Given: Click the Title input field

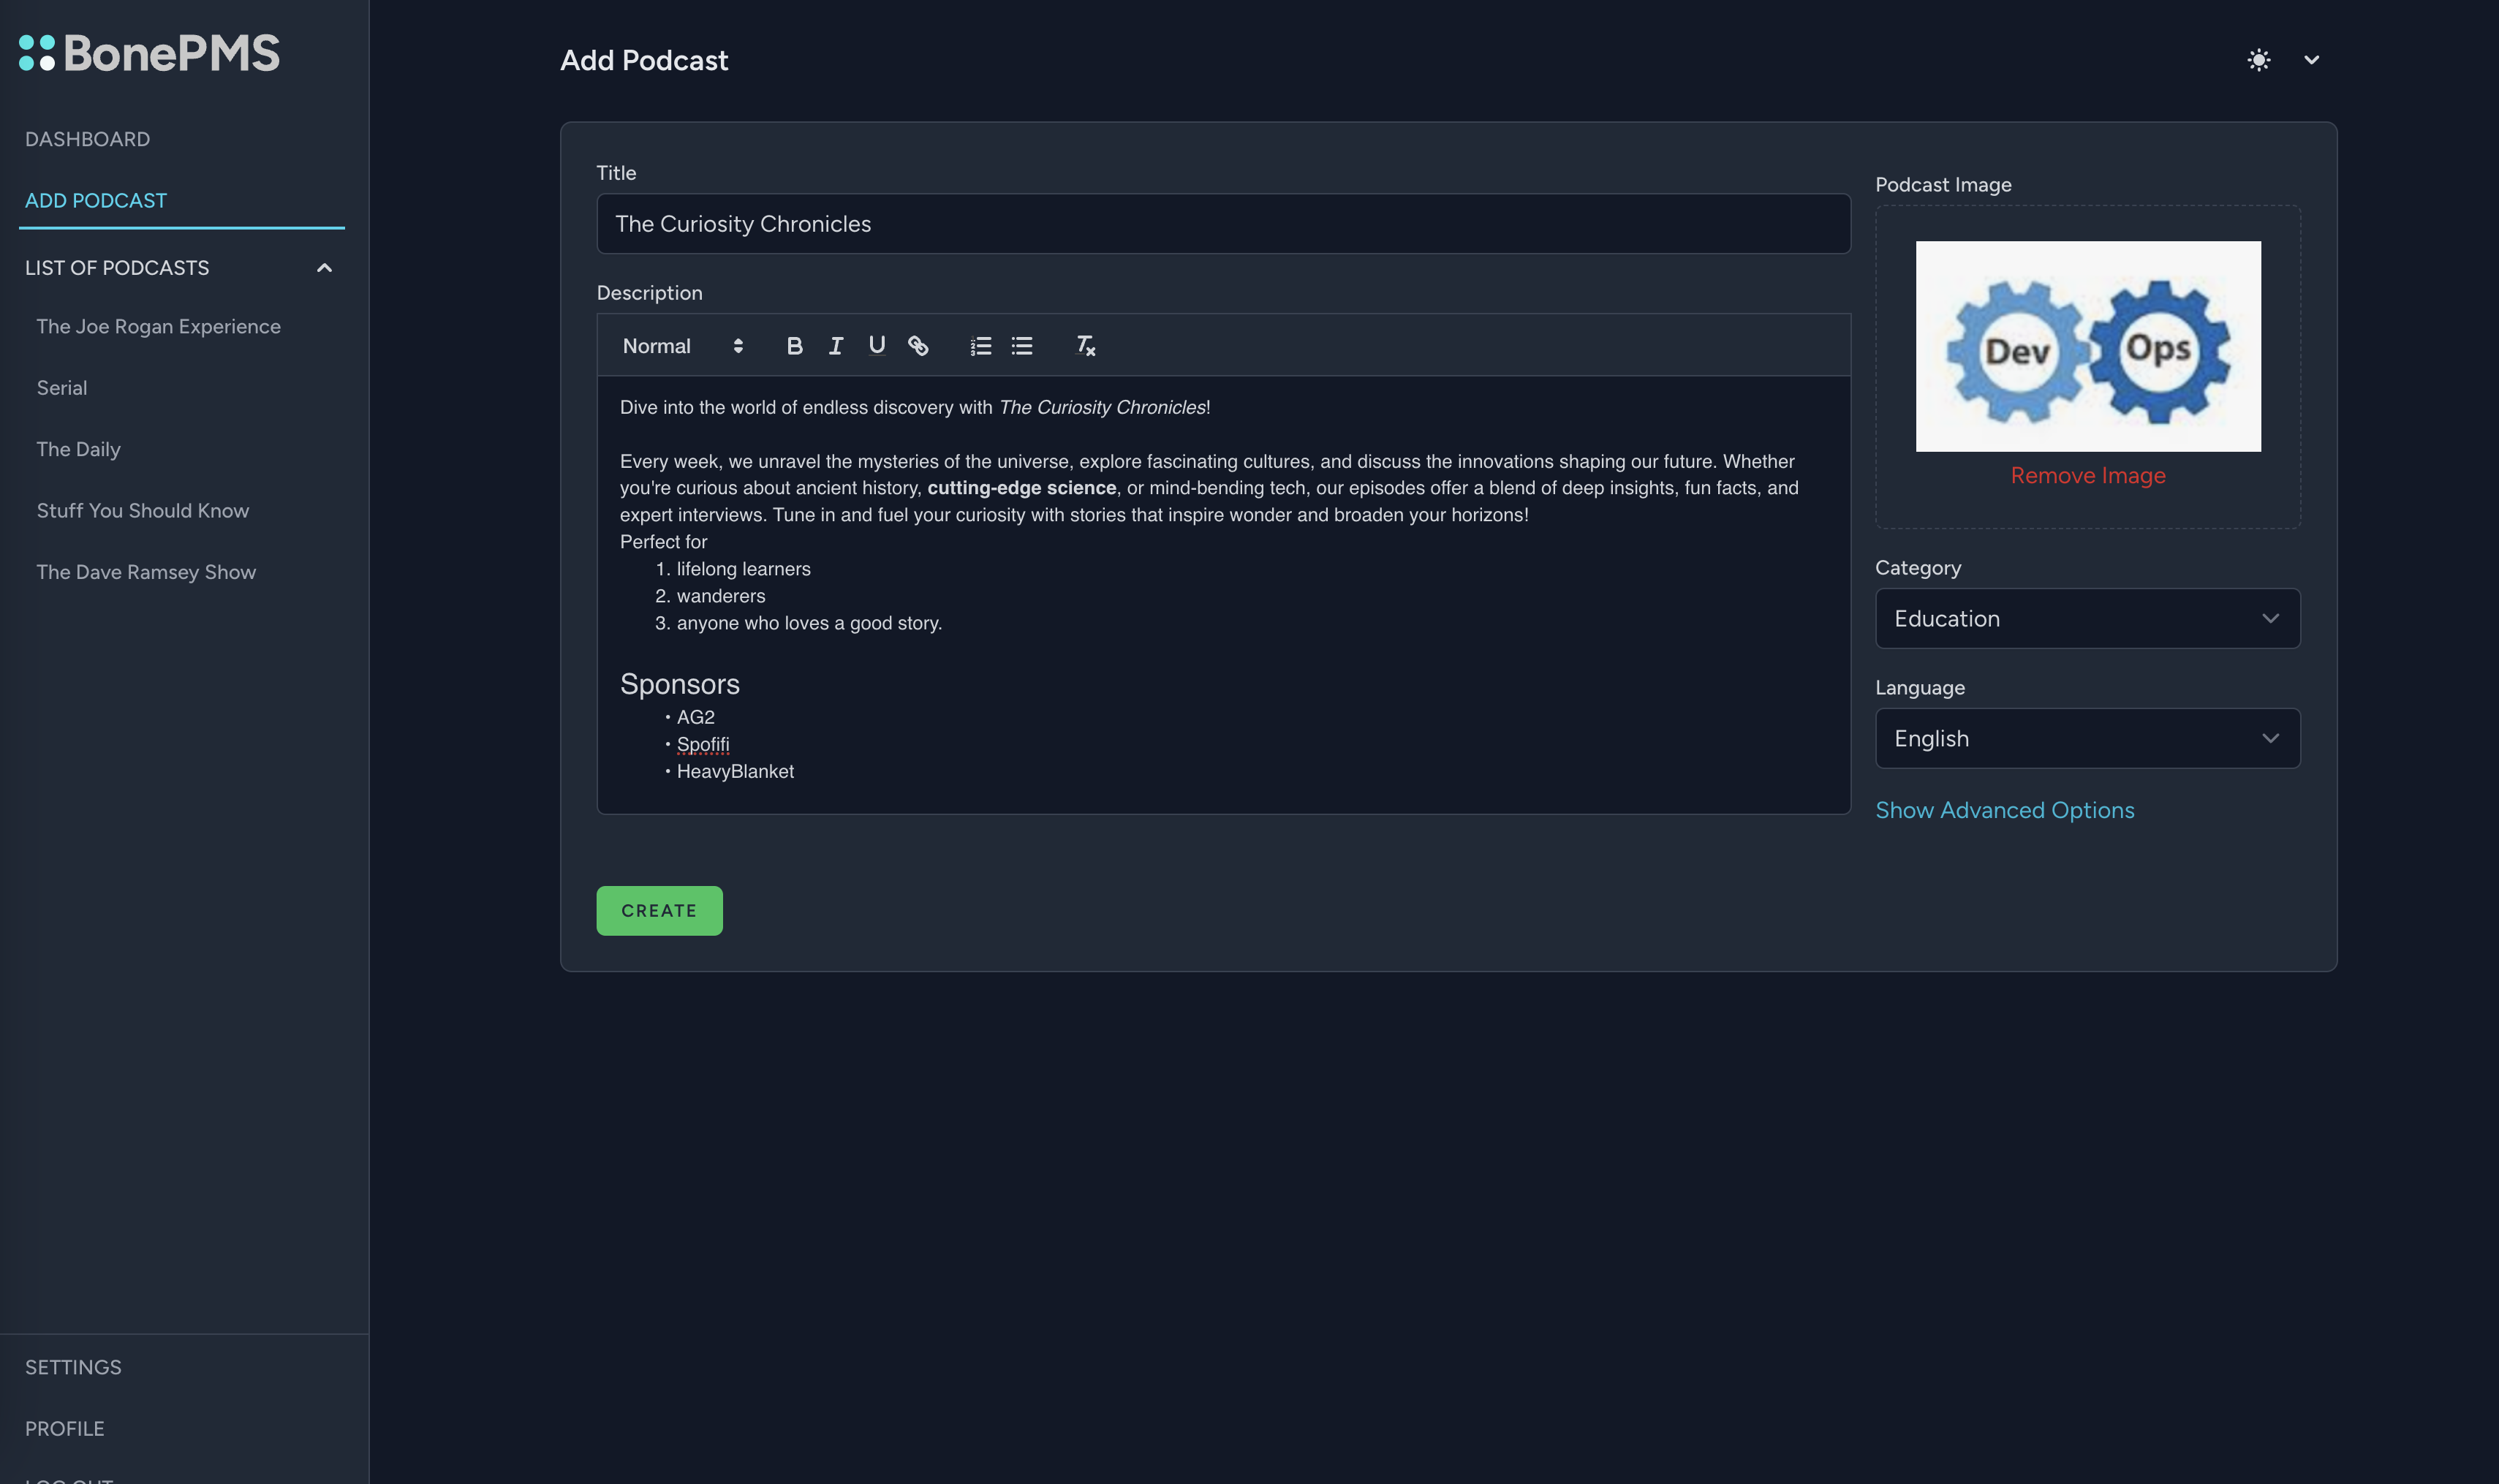Looking at the screenshot, I should coord(1222,224).
